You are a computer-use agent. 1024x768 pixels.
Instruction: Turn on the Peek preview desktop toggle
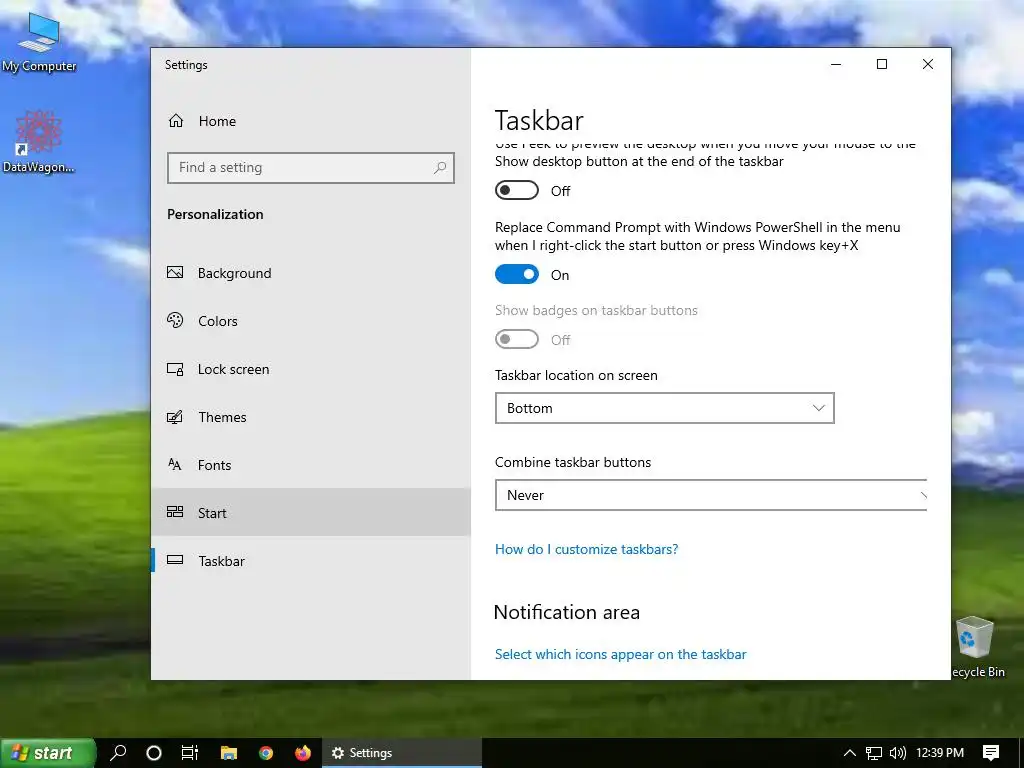[x=517, y=191]
